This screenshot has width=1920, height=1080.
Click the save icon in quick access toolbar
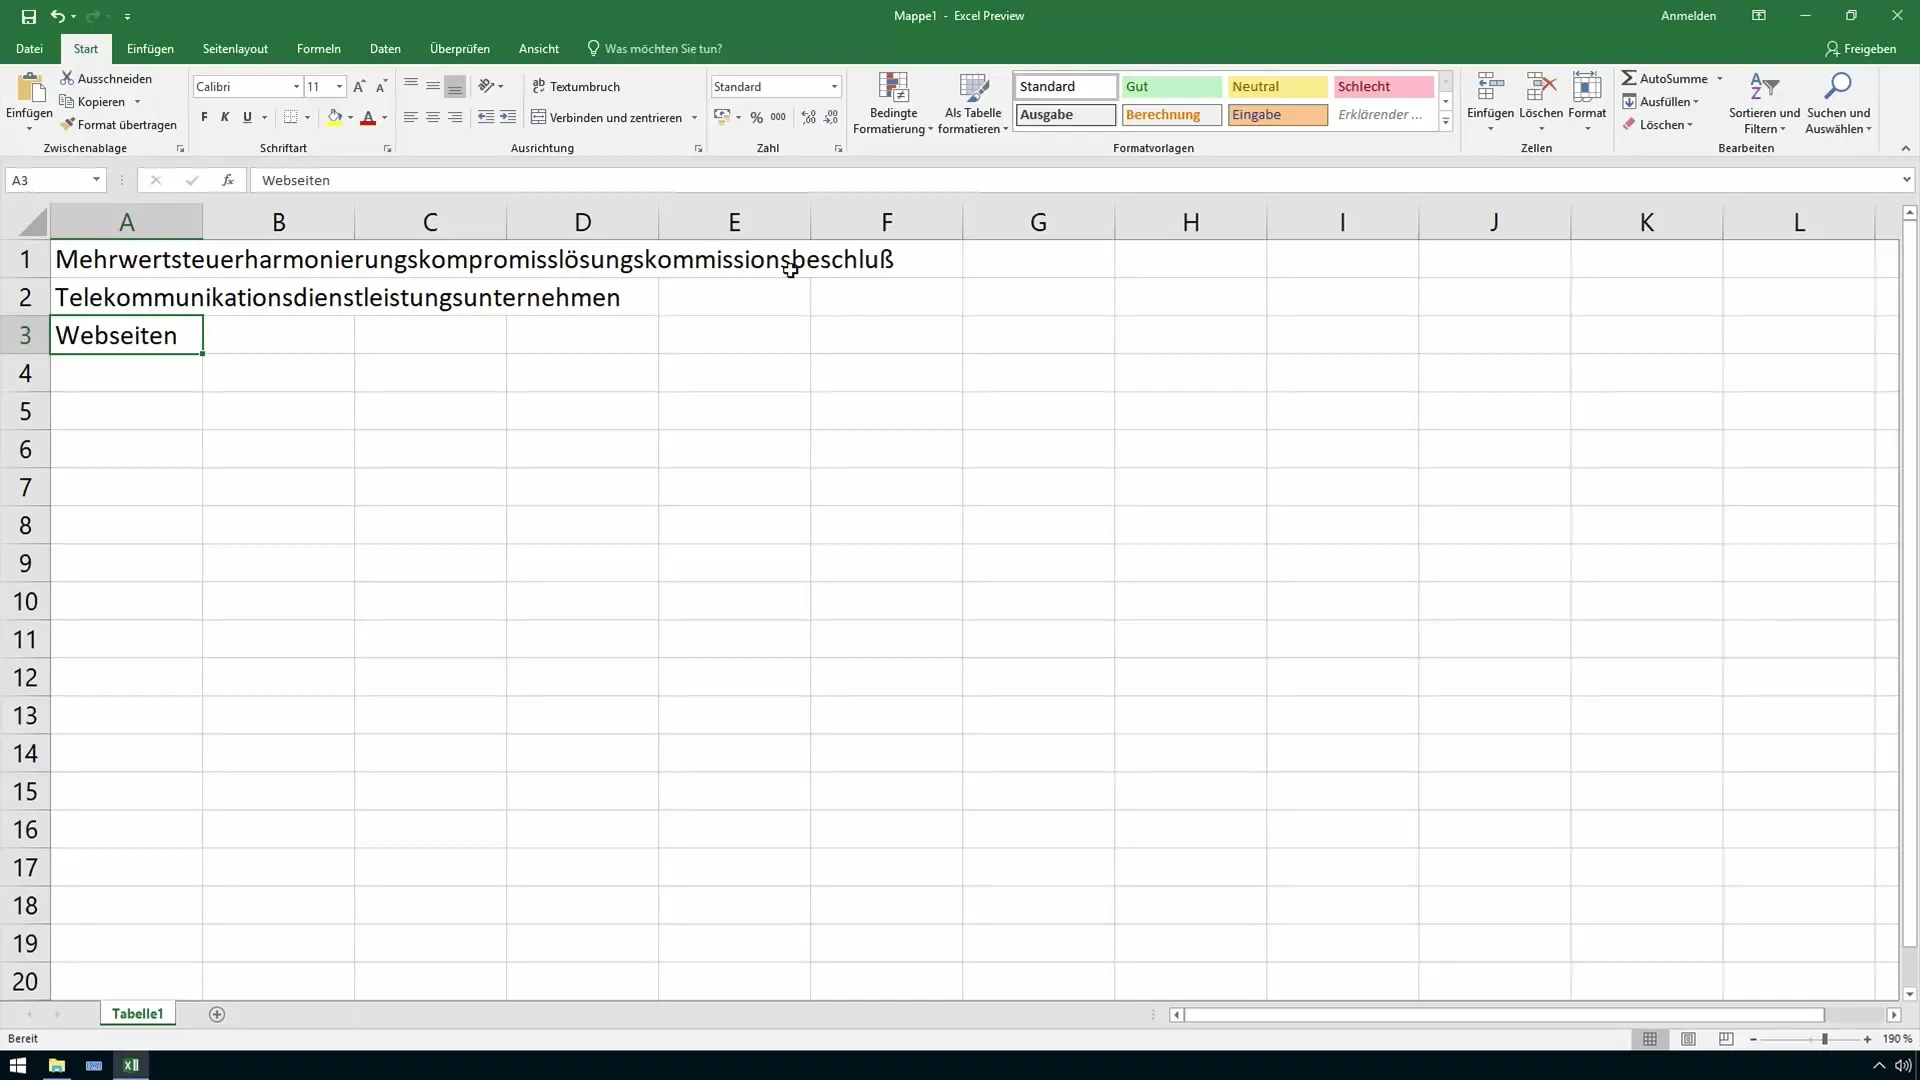pos(28,16)
